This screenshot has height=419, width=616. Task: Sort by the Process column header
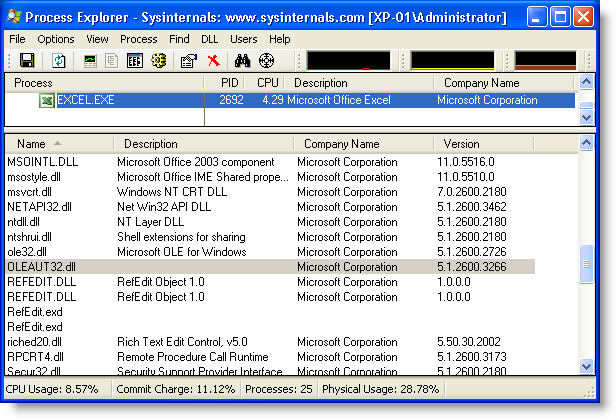tap(104, 83)
